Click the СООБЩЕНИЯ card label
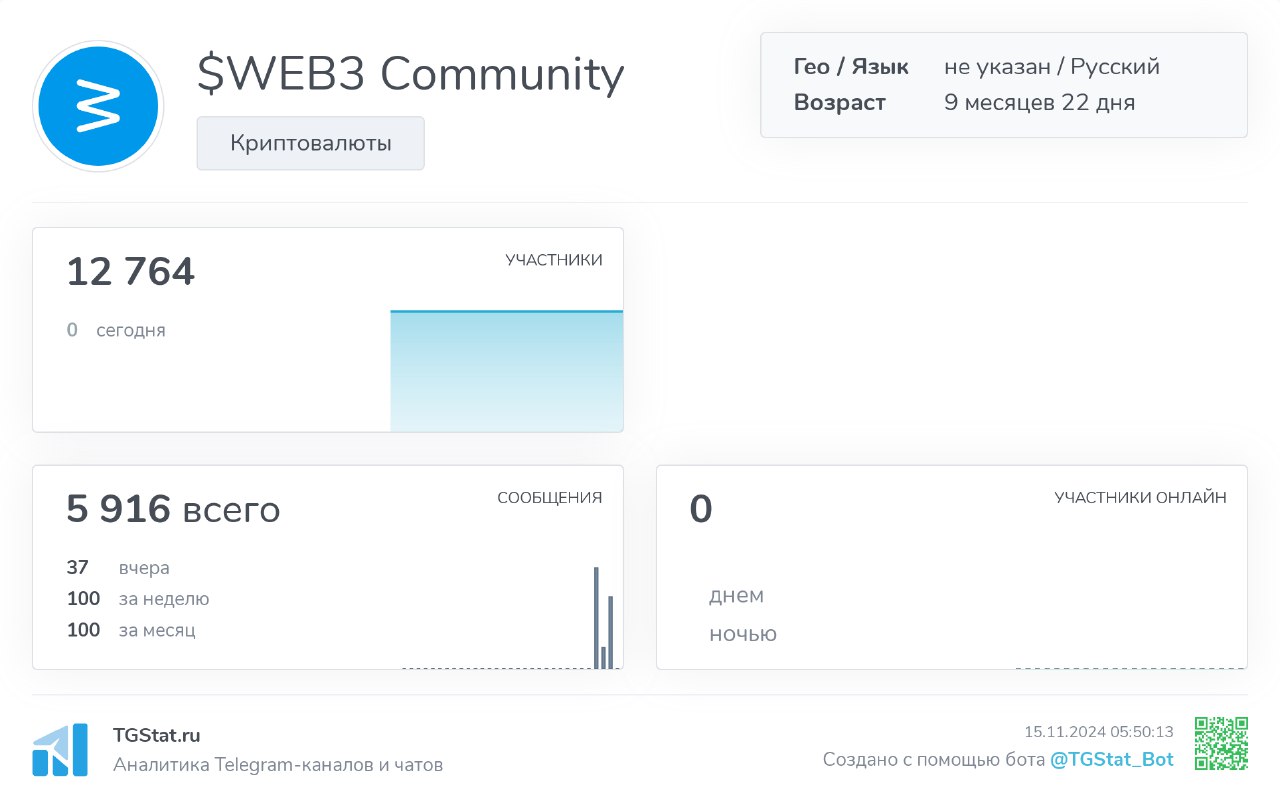 (x=550, y=498)
